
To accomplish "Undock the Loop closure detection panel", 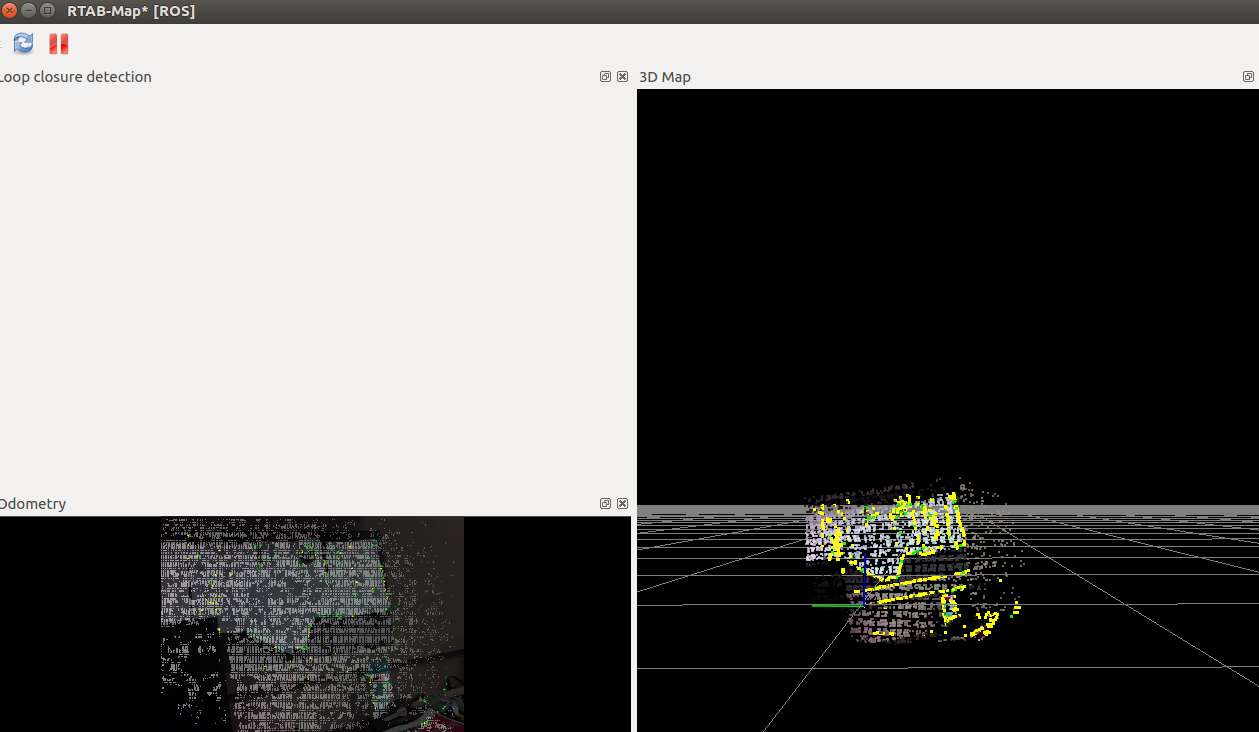I will point(604,76).
